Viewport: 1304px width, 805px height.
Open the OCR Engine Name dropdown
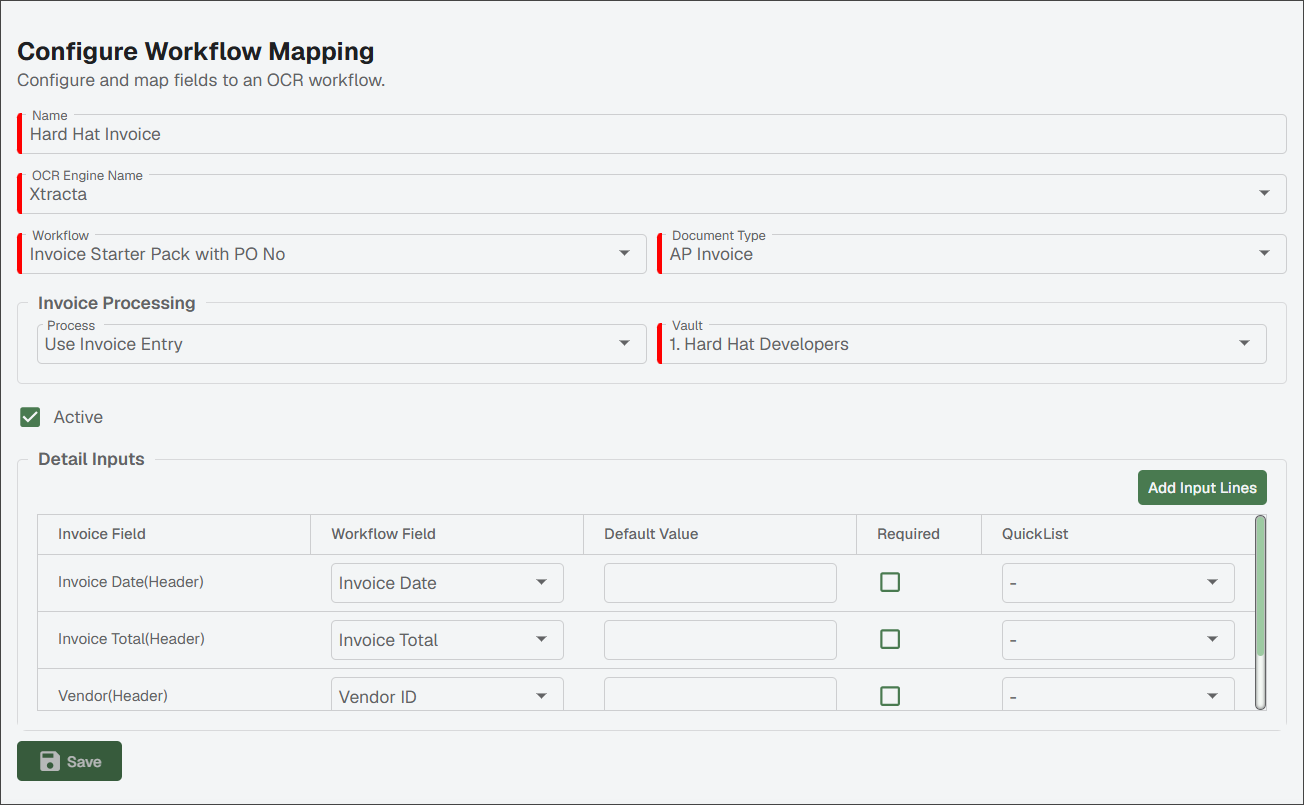point(652,194)
